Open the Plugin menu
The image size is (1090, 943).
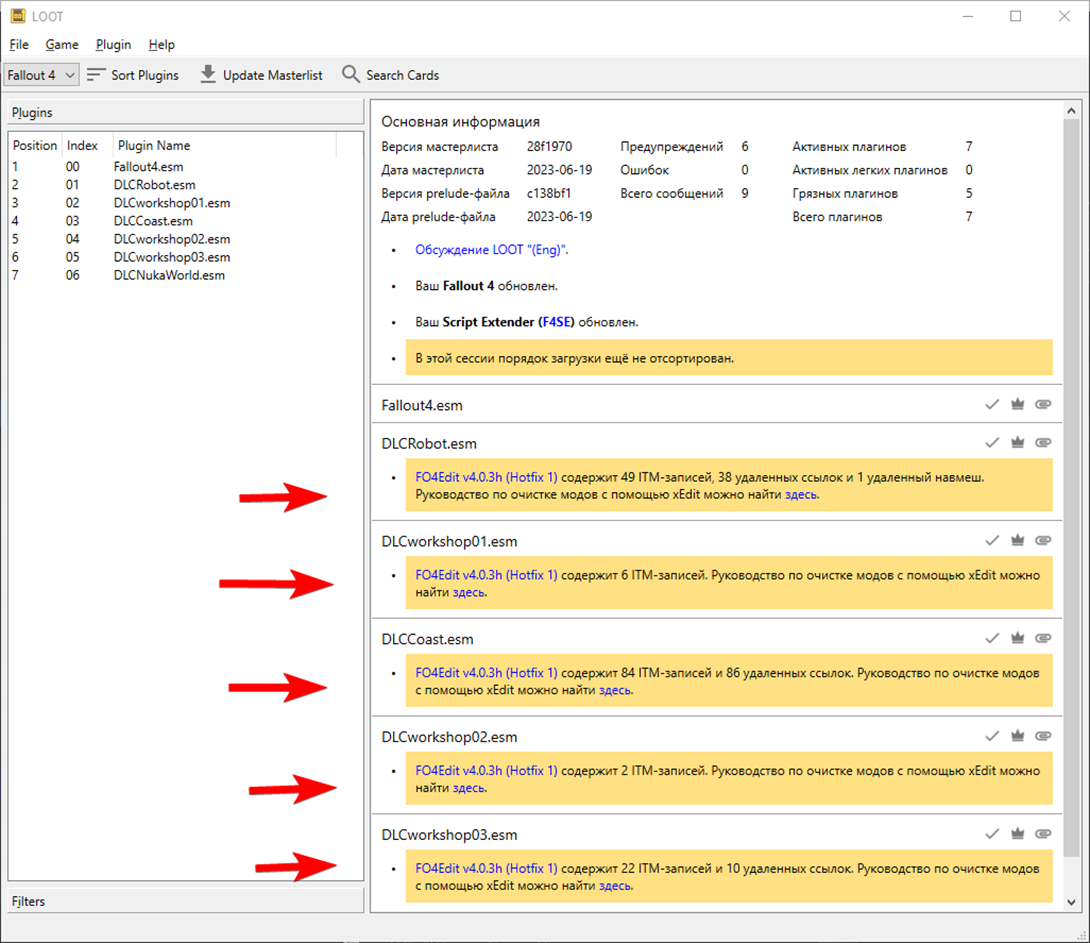click(x=113, y=44)
